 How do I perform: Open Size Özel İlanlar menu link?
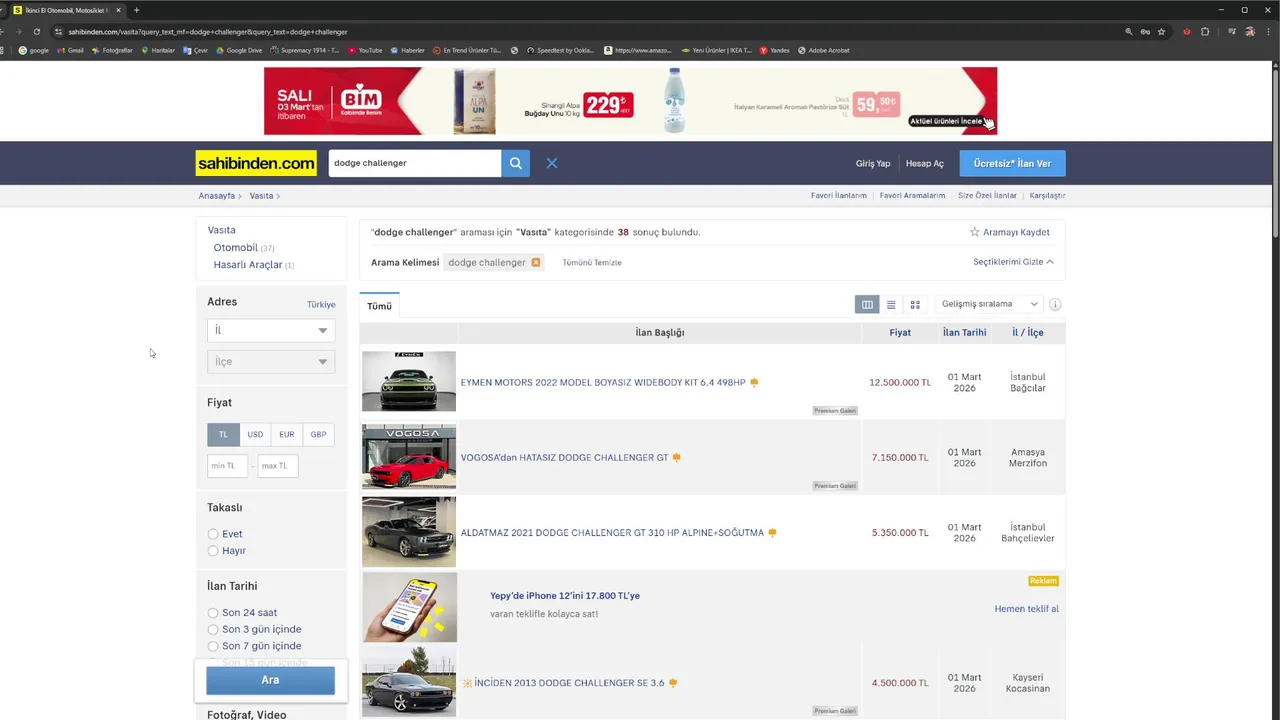[987, 196]
